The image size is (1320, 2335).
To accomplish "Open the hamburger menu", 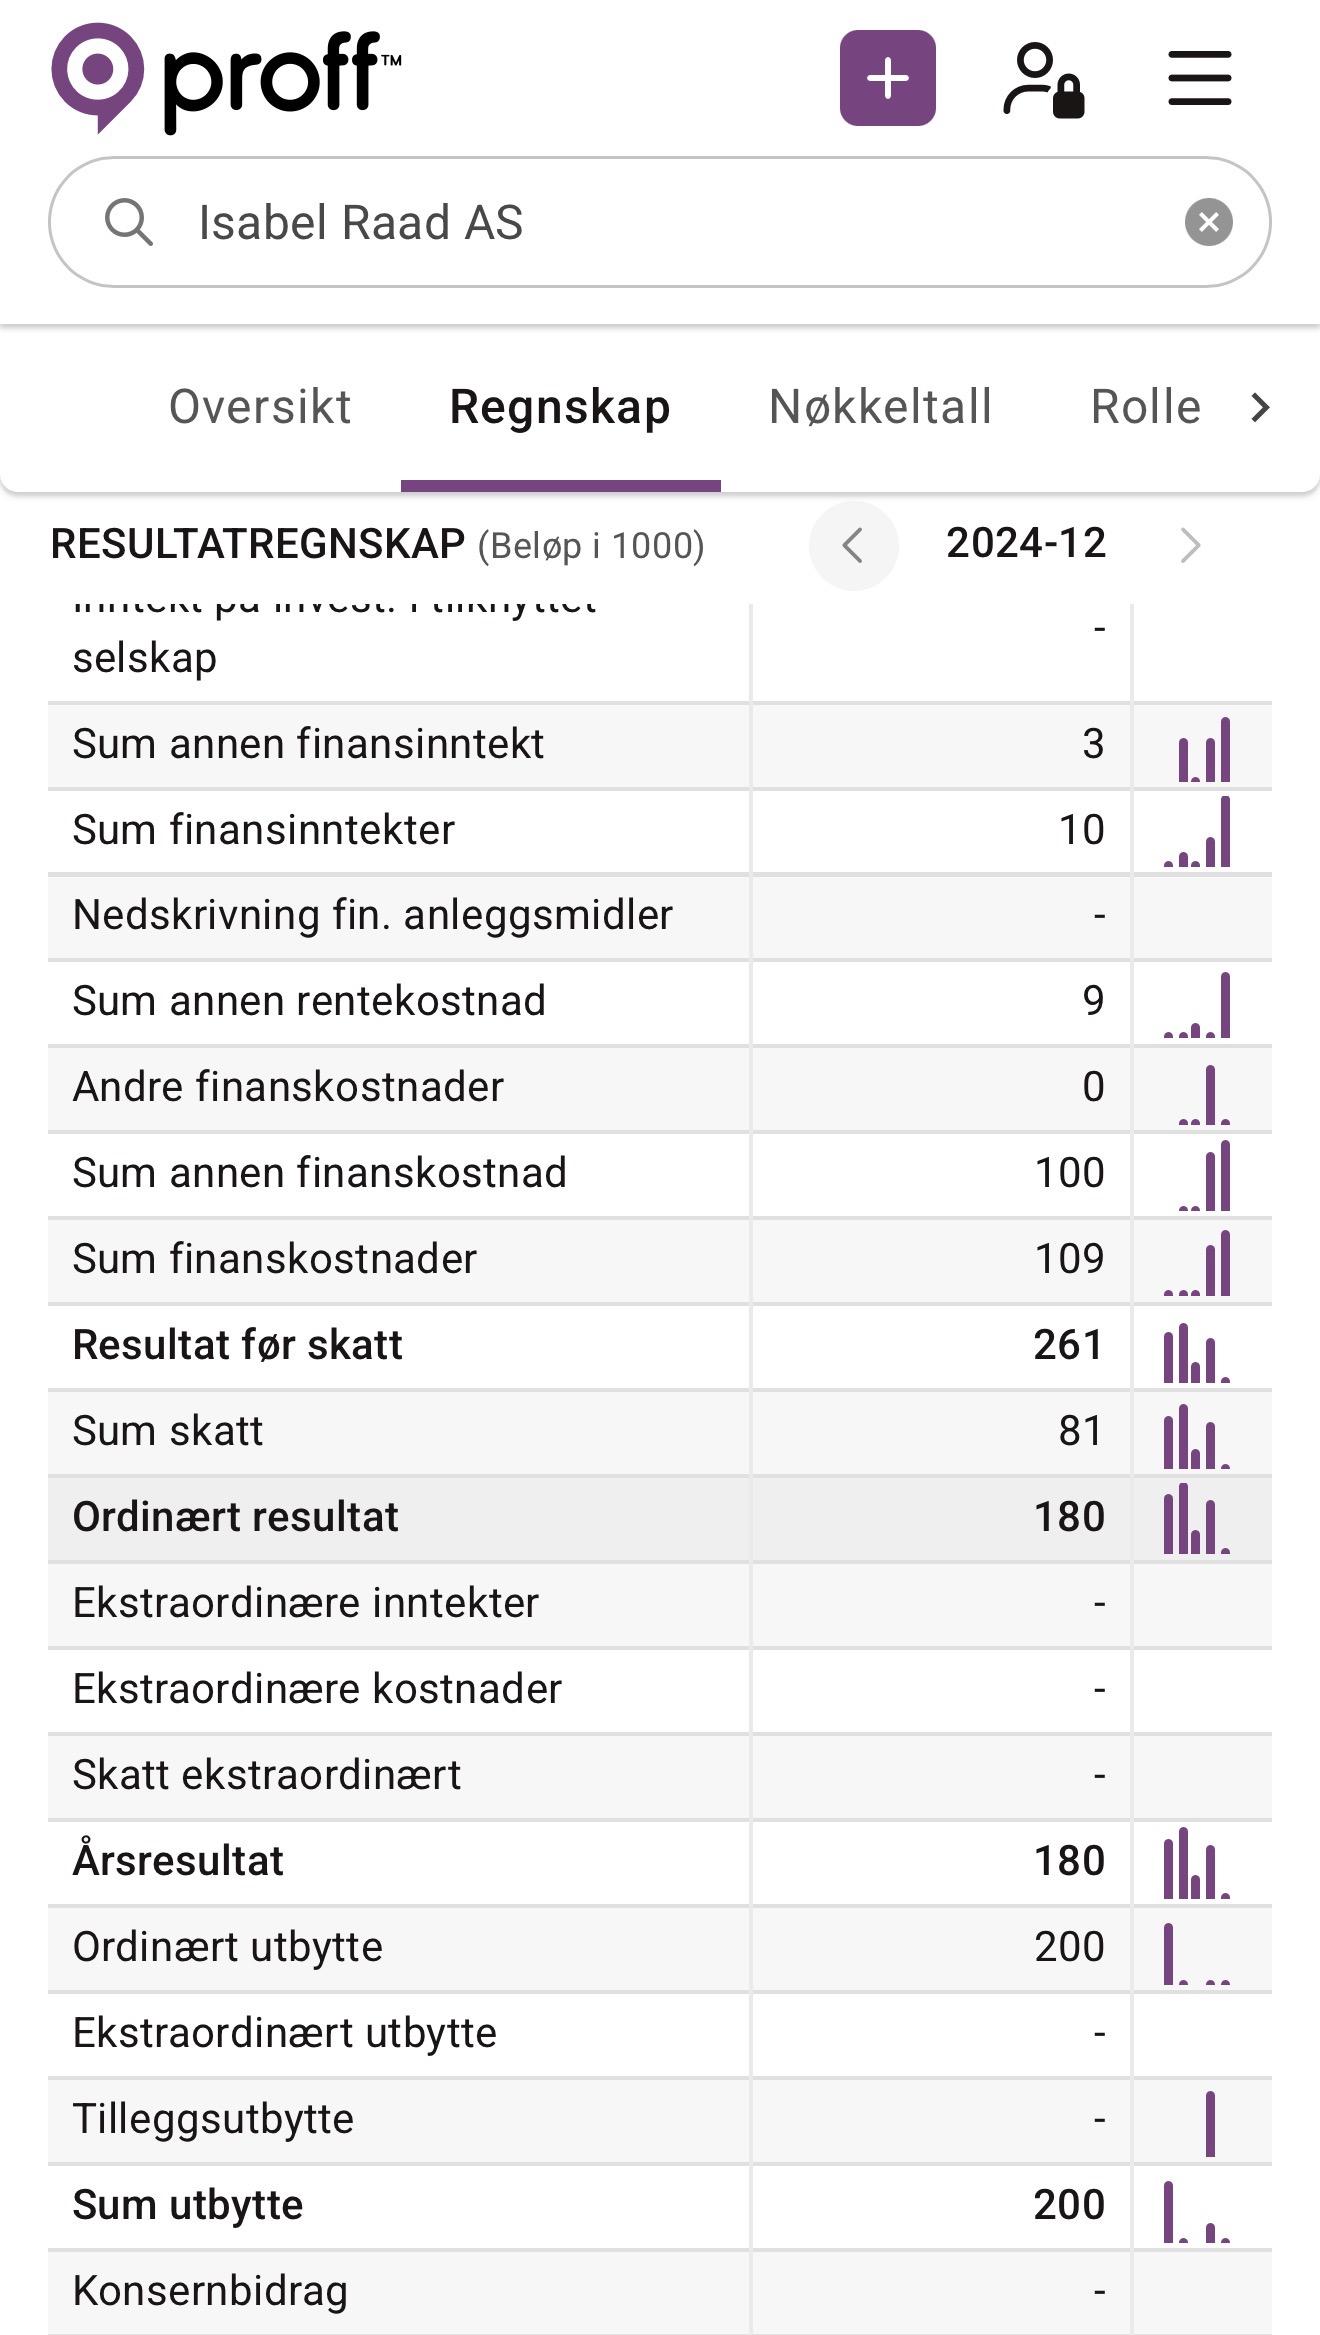I will coord(1199,78).
